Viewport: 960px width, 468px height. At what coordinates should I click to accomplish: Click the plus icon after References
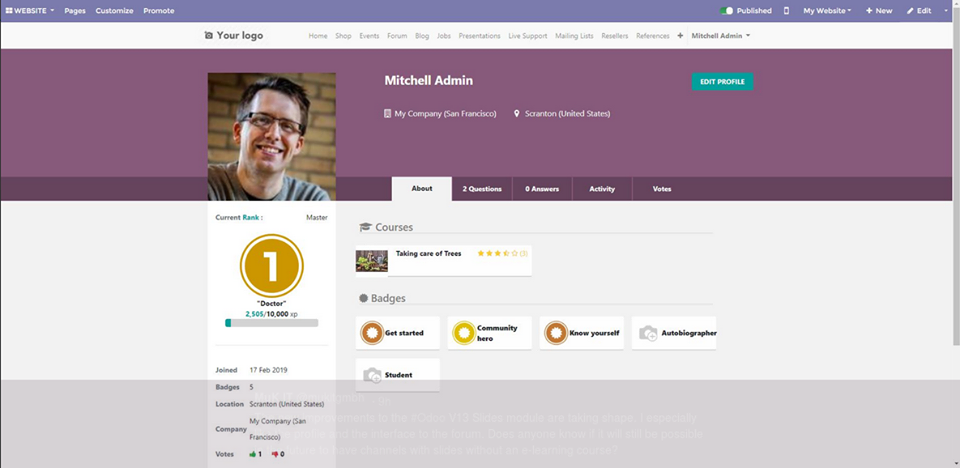click(680, 36)
